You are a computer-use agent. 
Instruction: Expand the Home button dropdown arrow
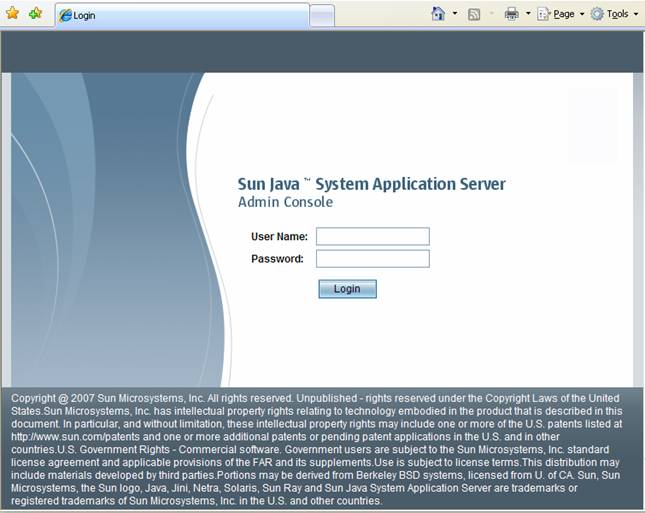(455, 14)
